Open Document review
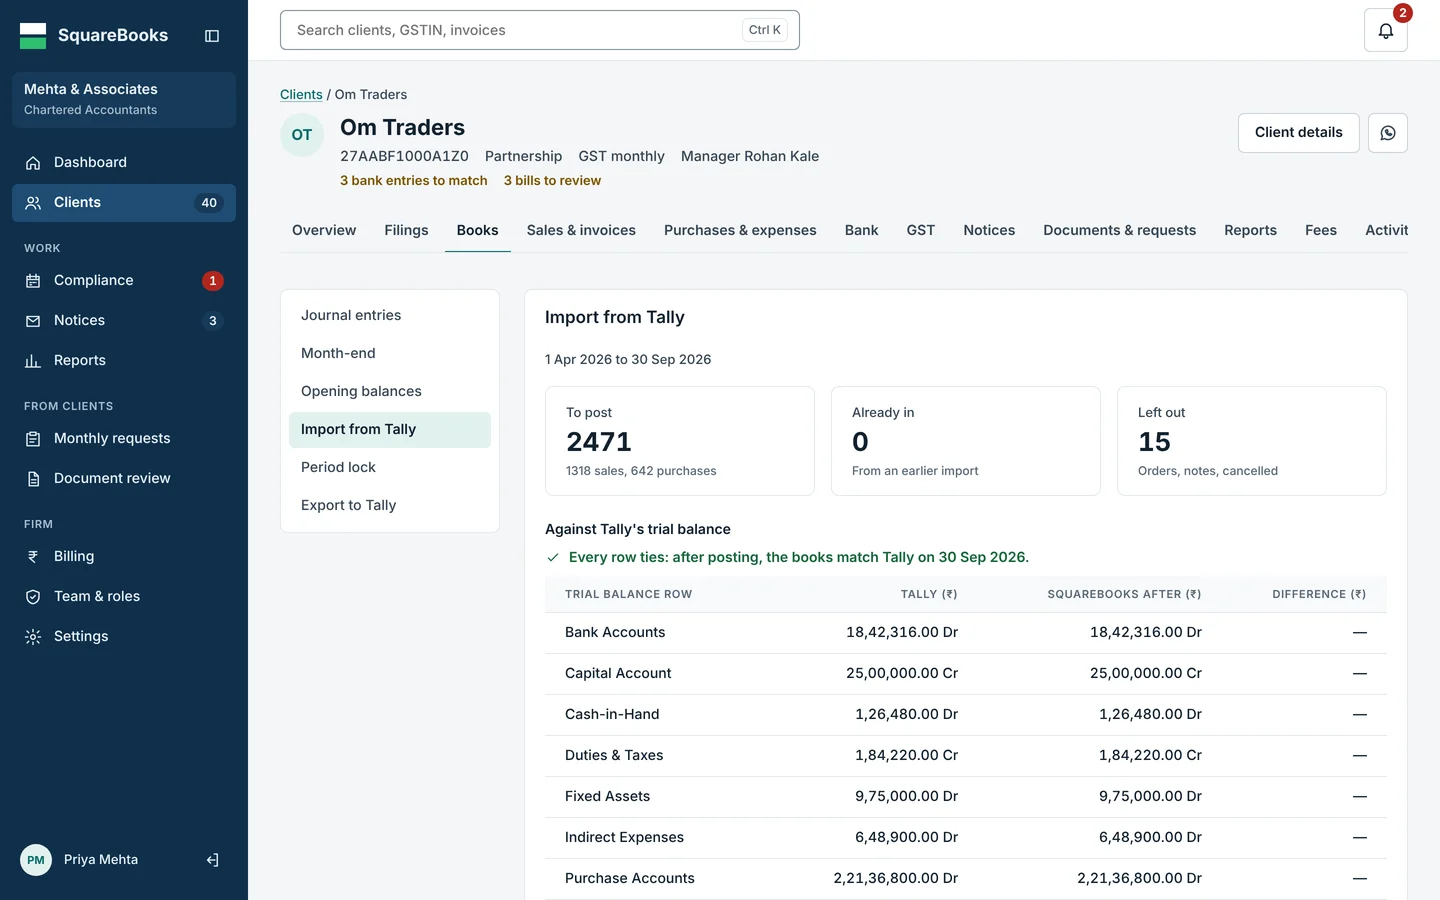Screen dimensions: 1440x900 click(x=124, y=478)
